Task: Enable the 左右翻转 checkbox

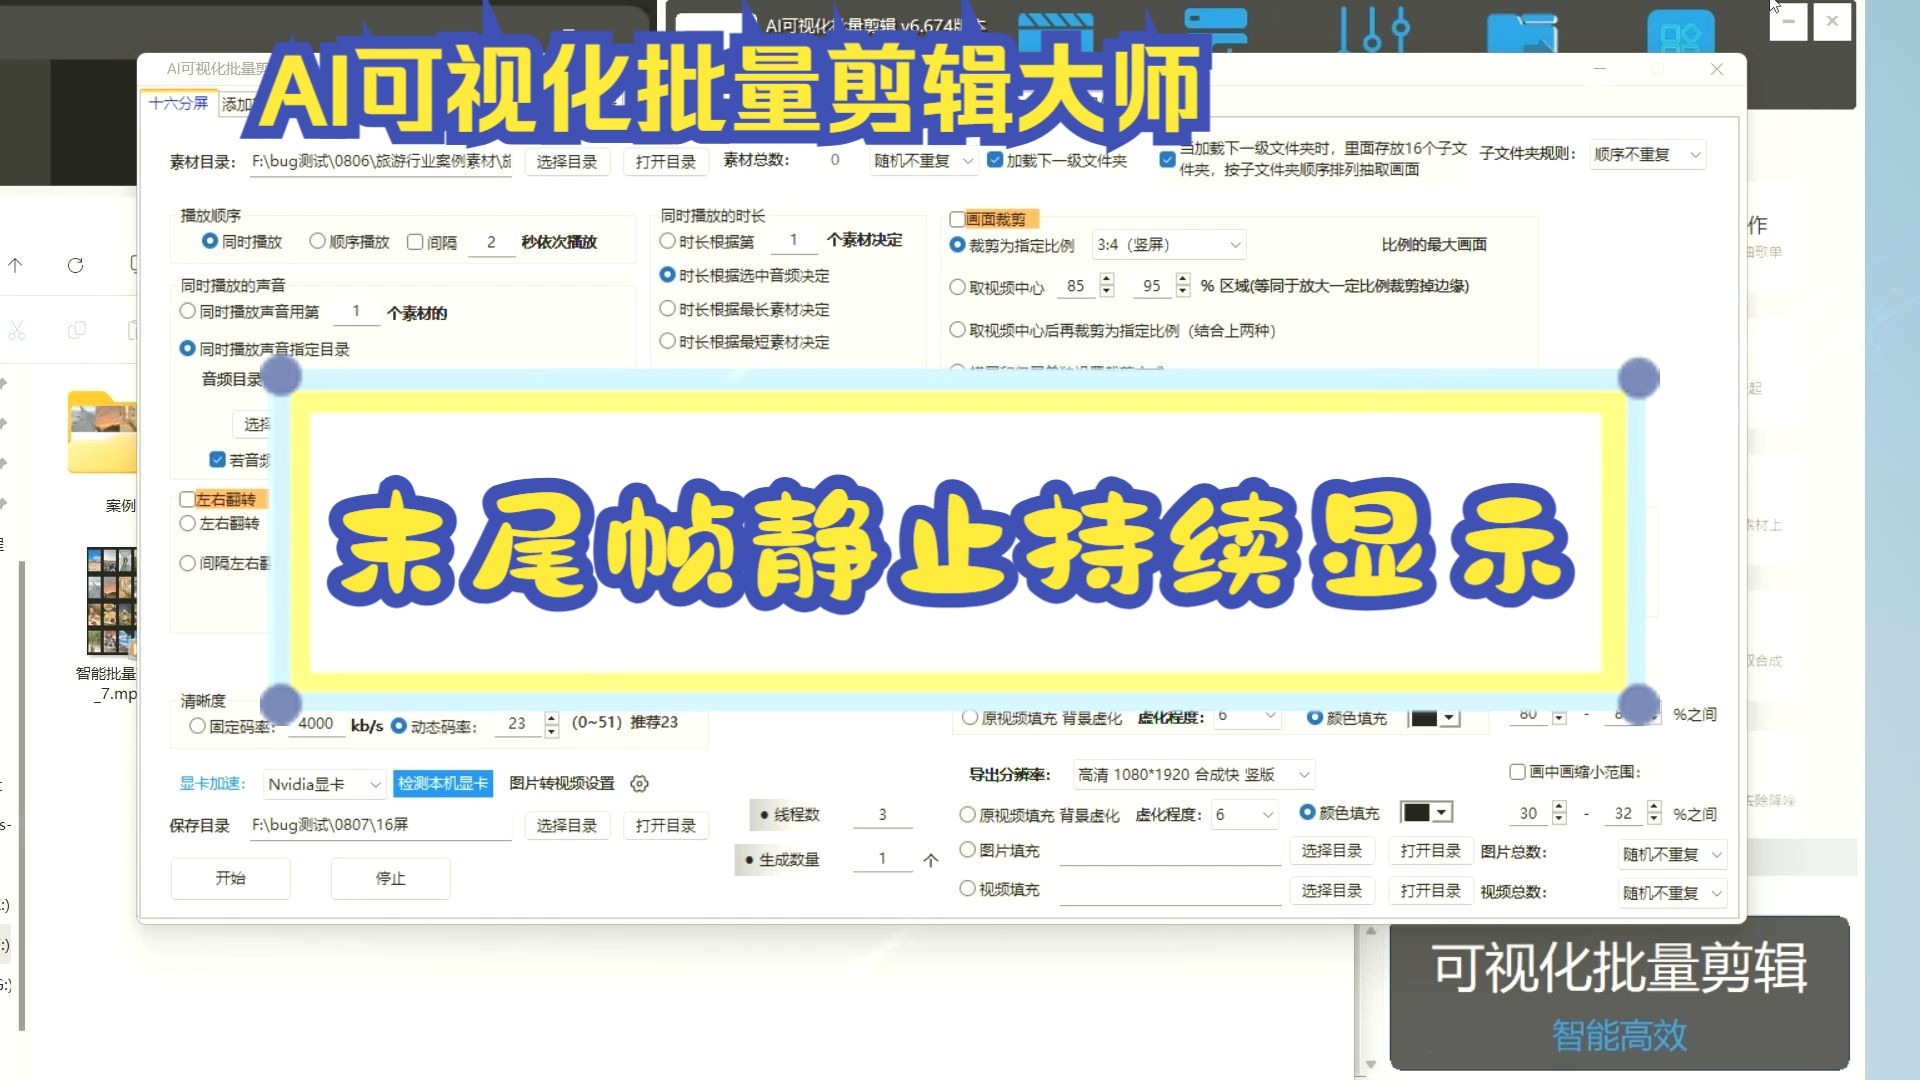Action: 187,499
